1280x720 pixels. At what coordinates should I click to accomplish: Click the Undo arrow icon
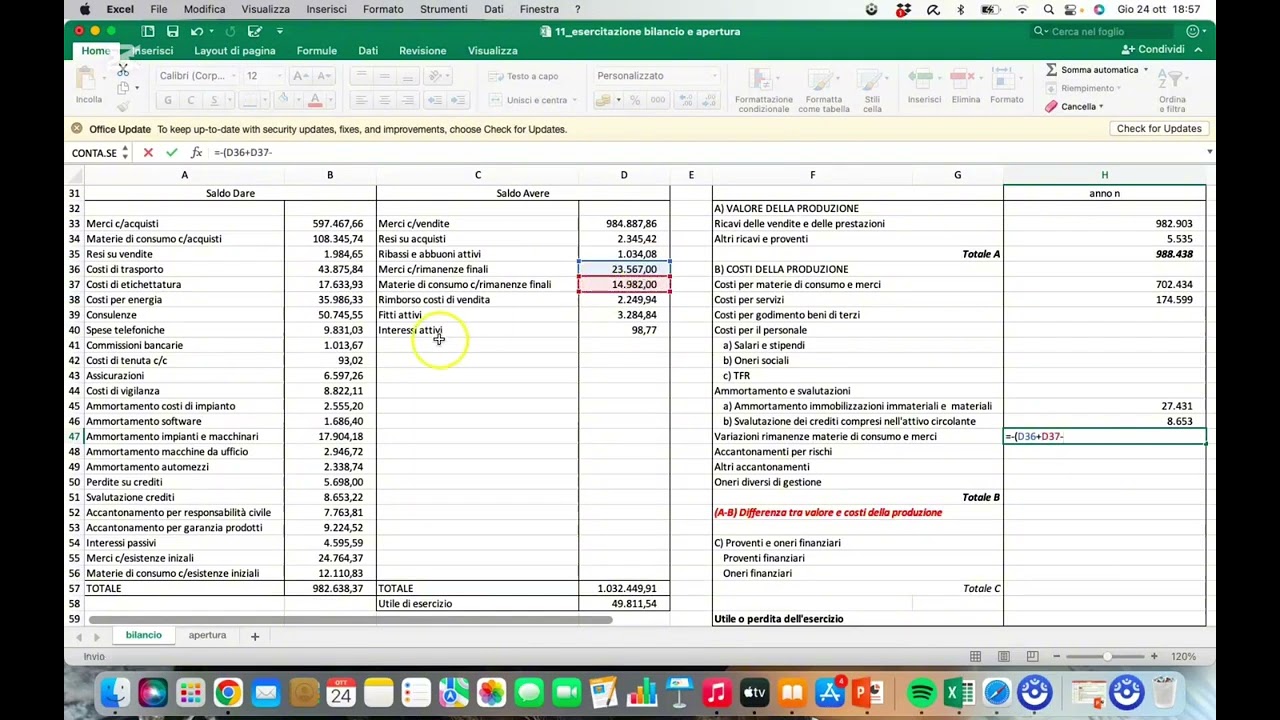click(x=196, y=31)
